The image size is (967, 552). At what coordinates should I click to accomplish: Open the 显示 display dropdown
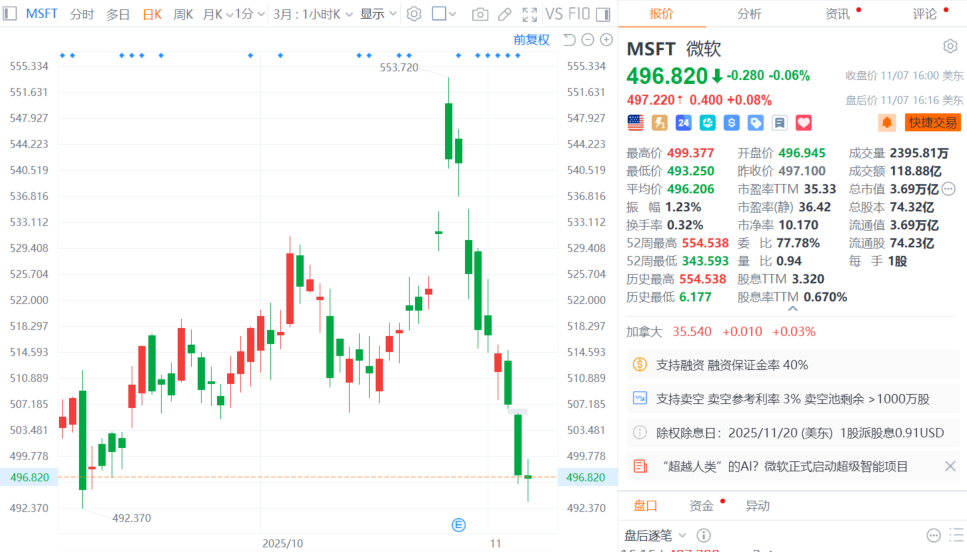(379, 14)
